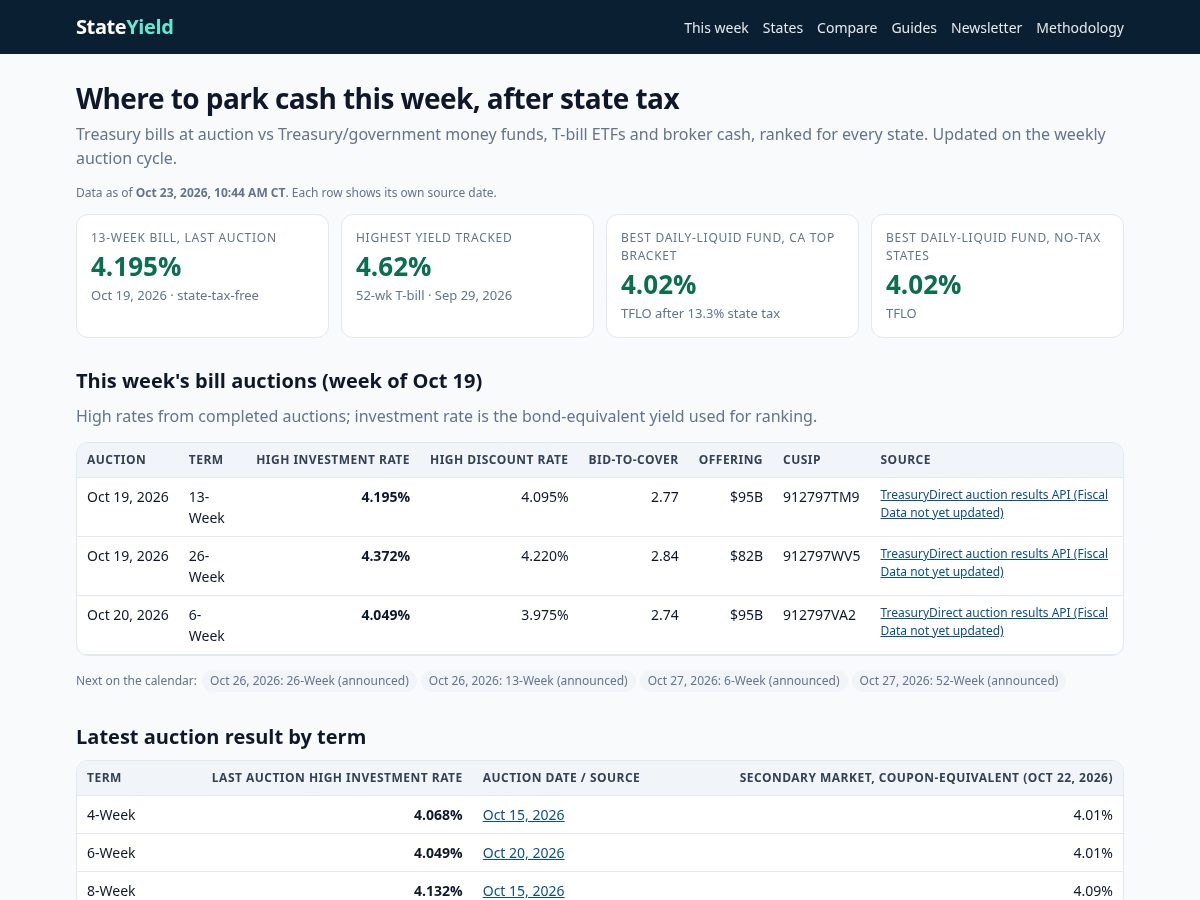
Task: Open the Methodology nav item
Action: point(1080,28)
